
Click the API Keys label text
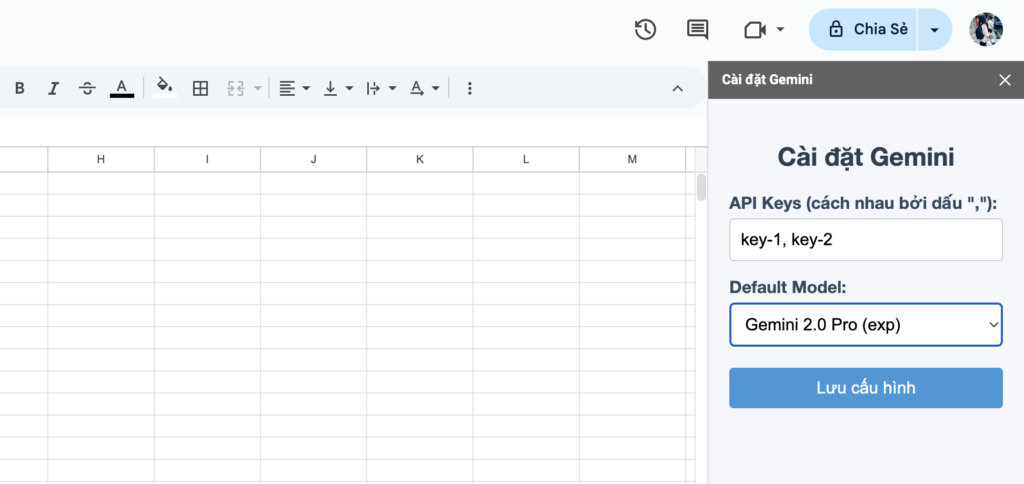coord(863,204)
